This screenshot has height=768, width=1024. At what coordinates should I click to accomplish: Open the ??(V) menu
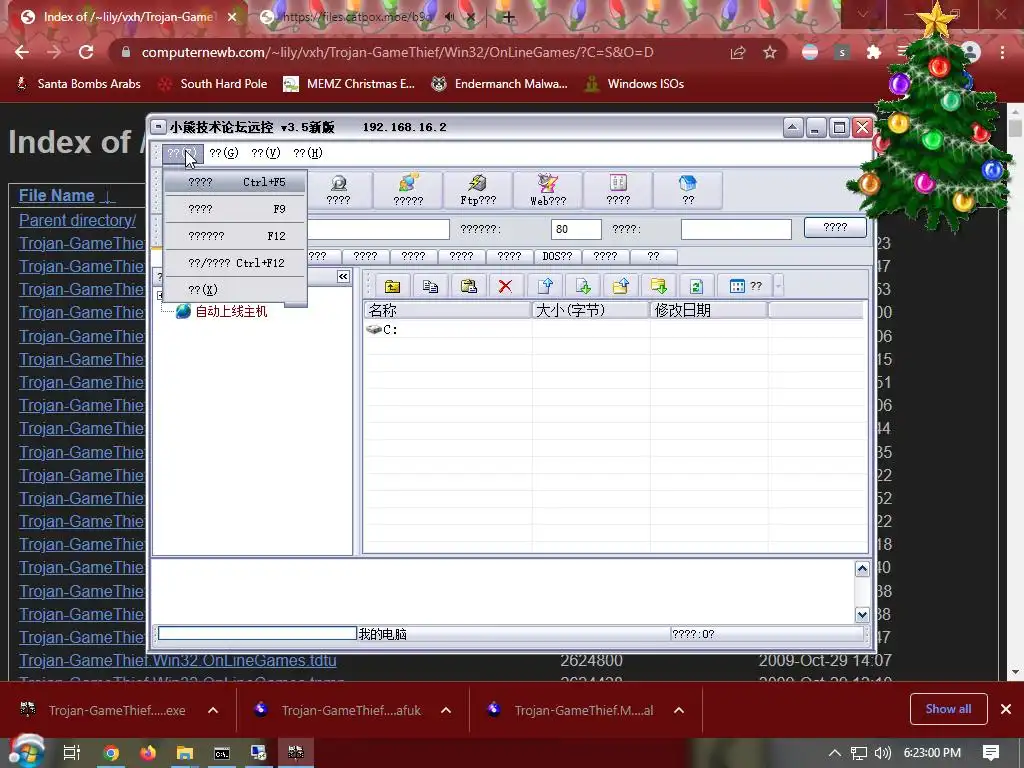[x=266, y=153]
